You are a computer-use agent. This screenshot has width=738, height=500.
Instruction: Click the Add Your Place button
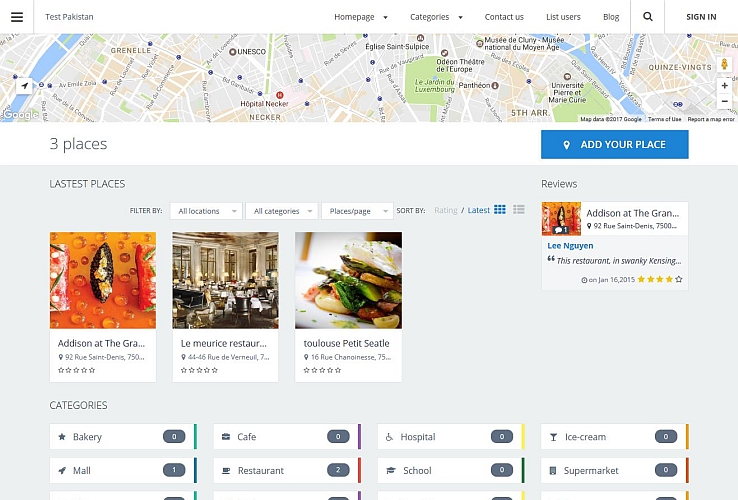point(615,145)
